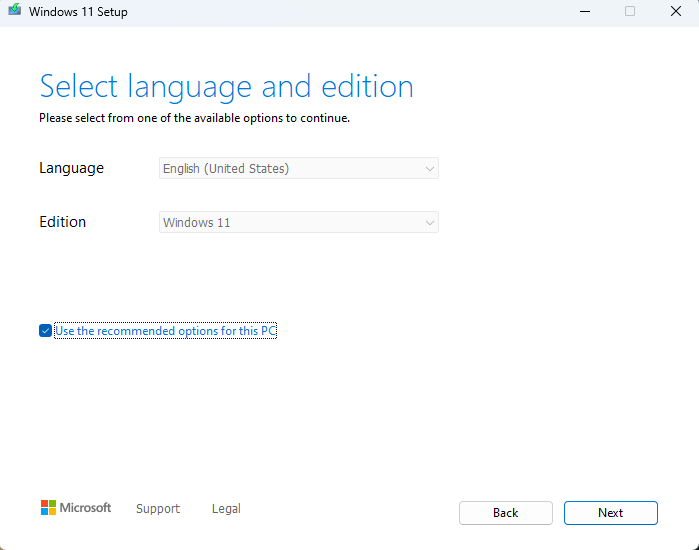Click the 'Please select from one of the available options' text

coord(194,118)
